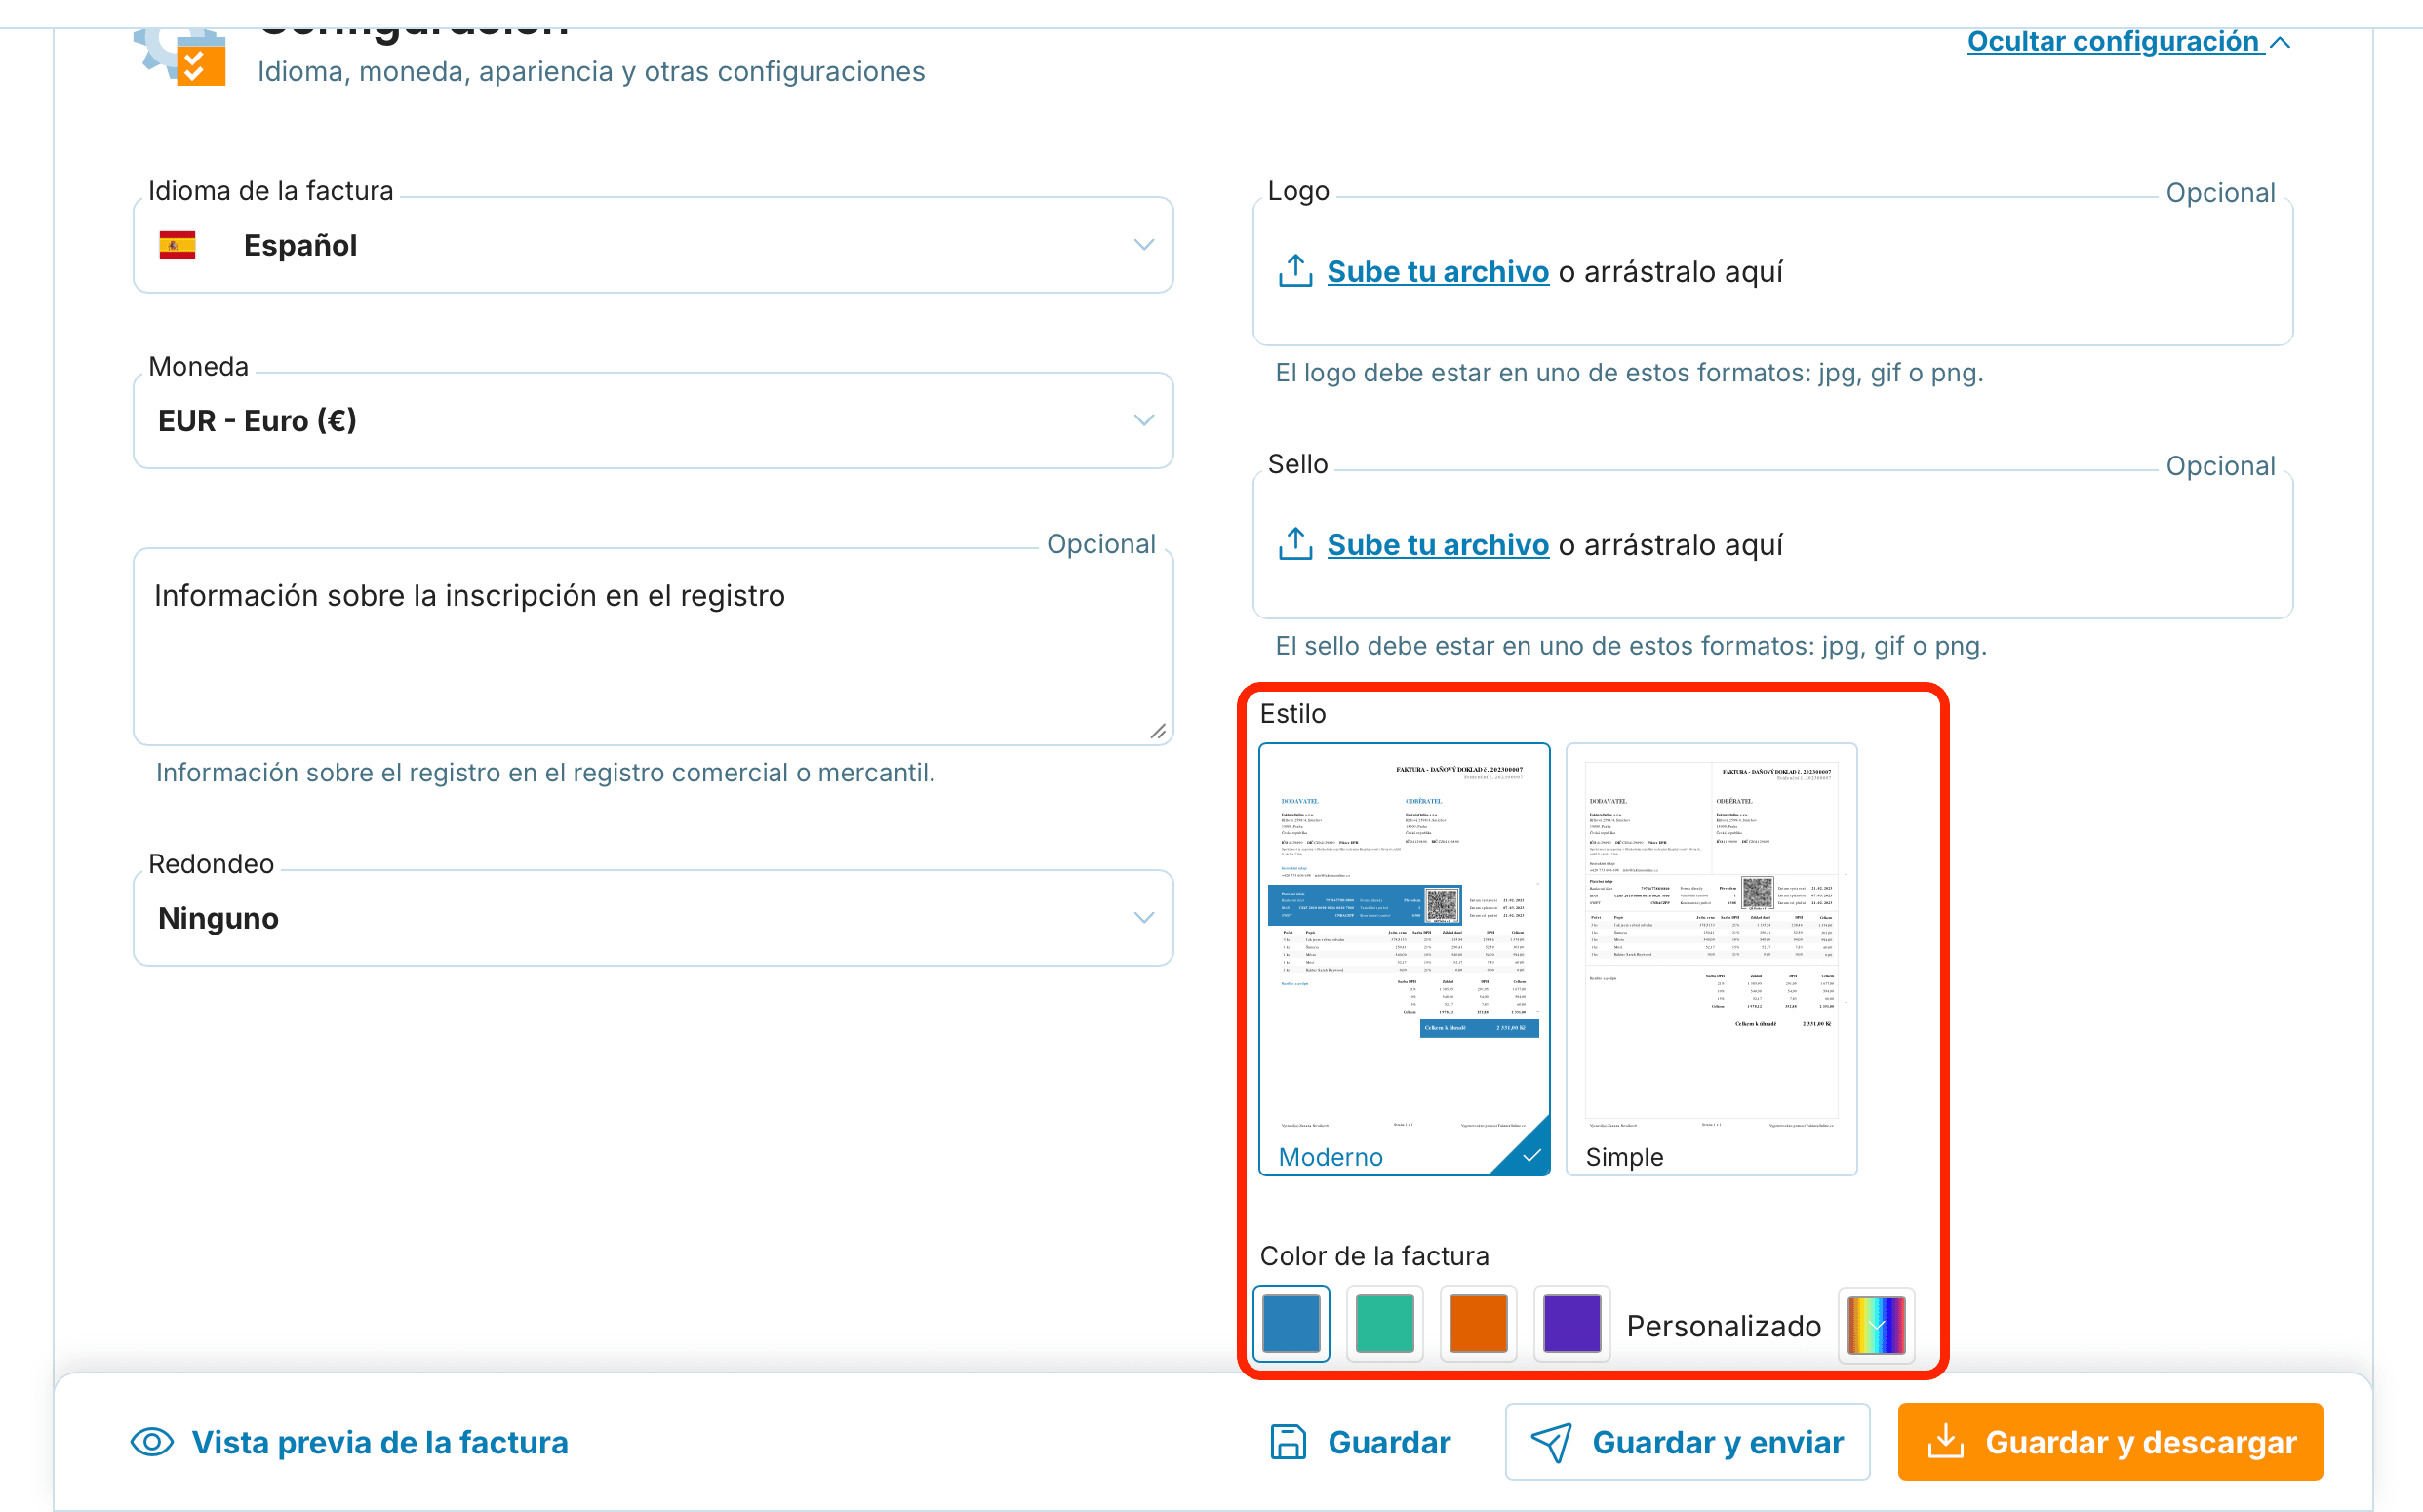Select the blue invoice color swatch
Image resolution: width=2423 pixels, height=1512 pixels.
point(1291,1324)
